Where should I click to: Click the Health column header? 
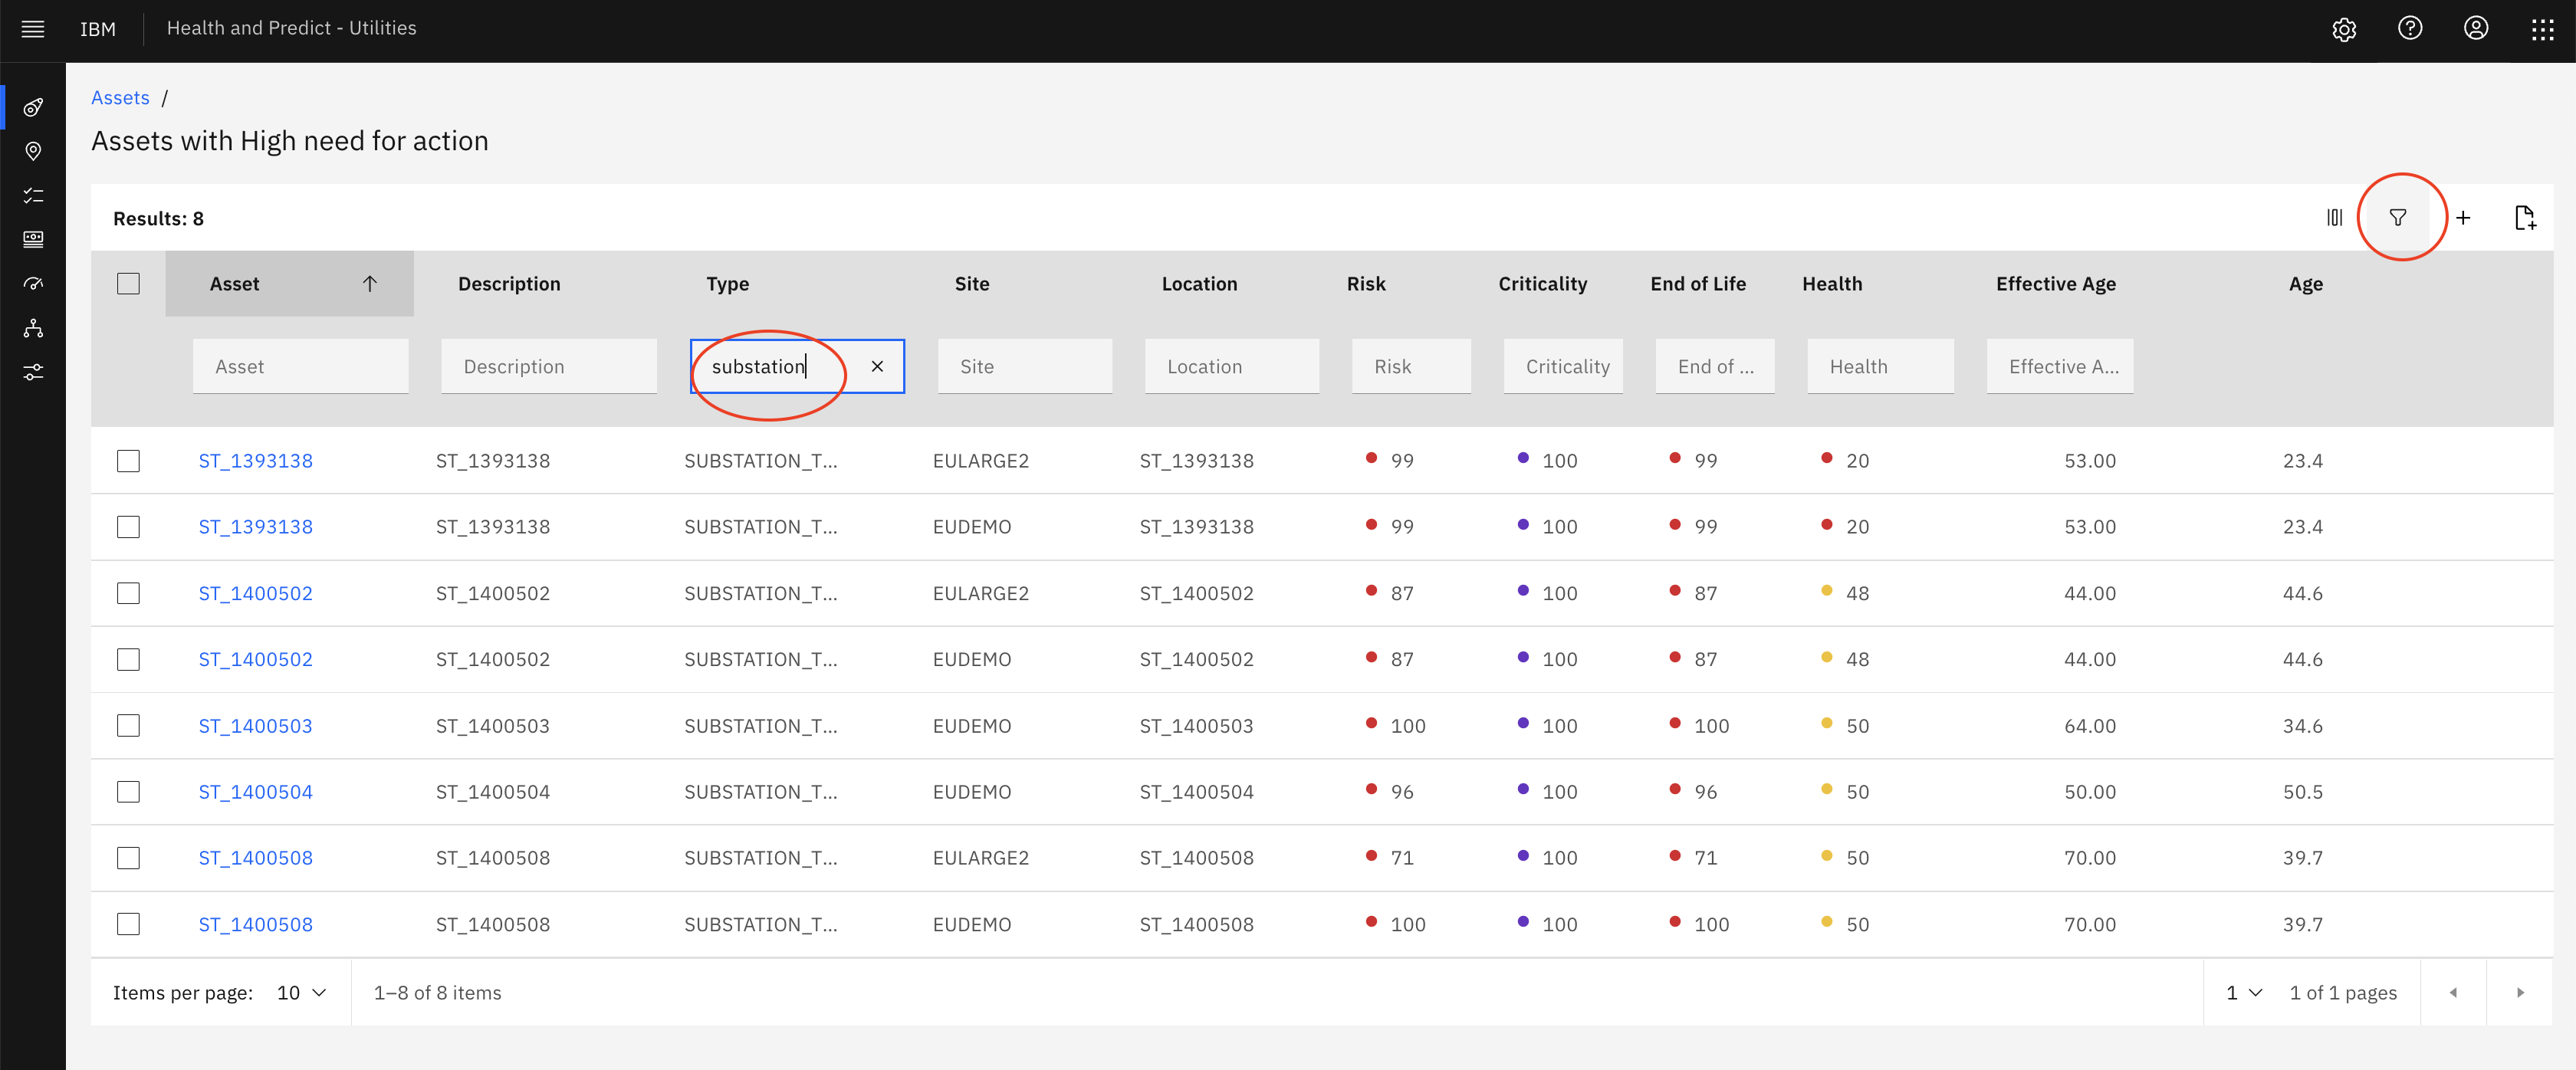[x=1832, y=284]
